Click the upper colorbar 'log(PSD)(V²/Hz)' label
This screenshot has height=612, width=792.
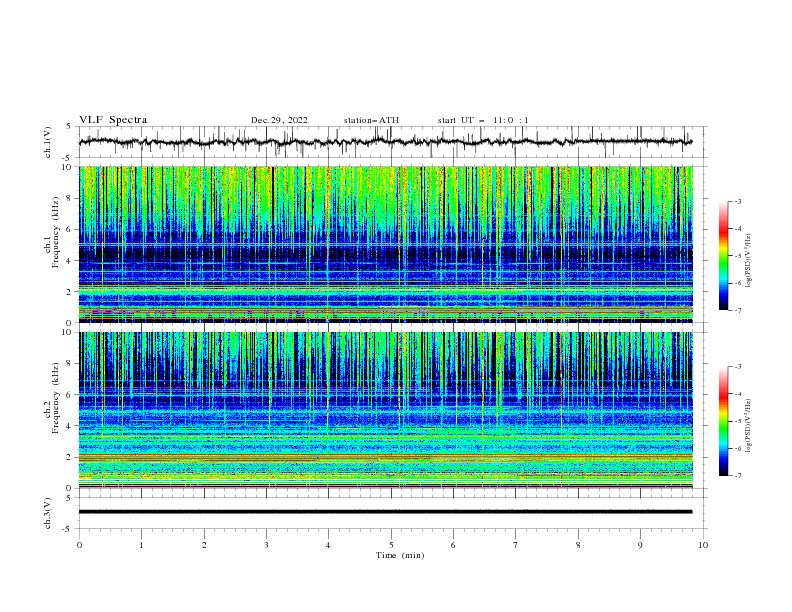click(748, 261)
